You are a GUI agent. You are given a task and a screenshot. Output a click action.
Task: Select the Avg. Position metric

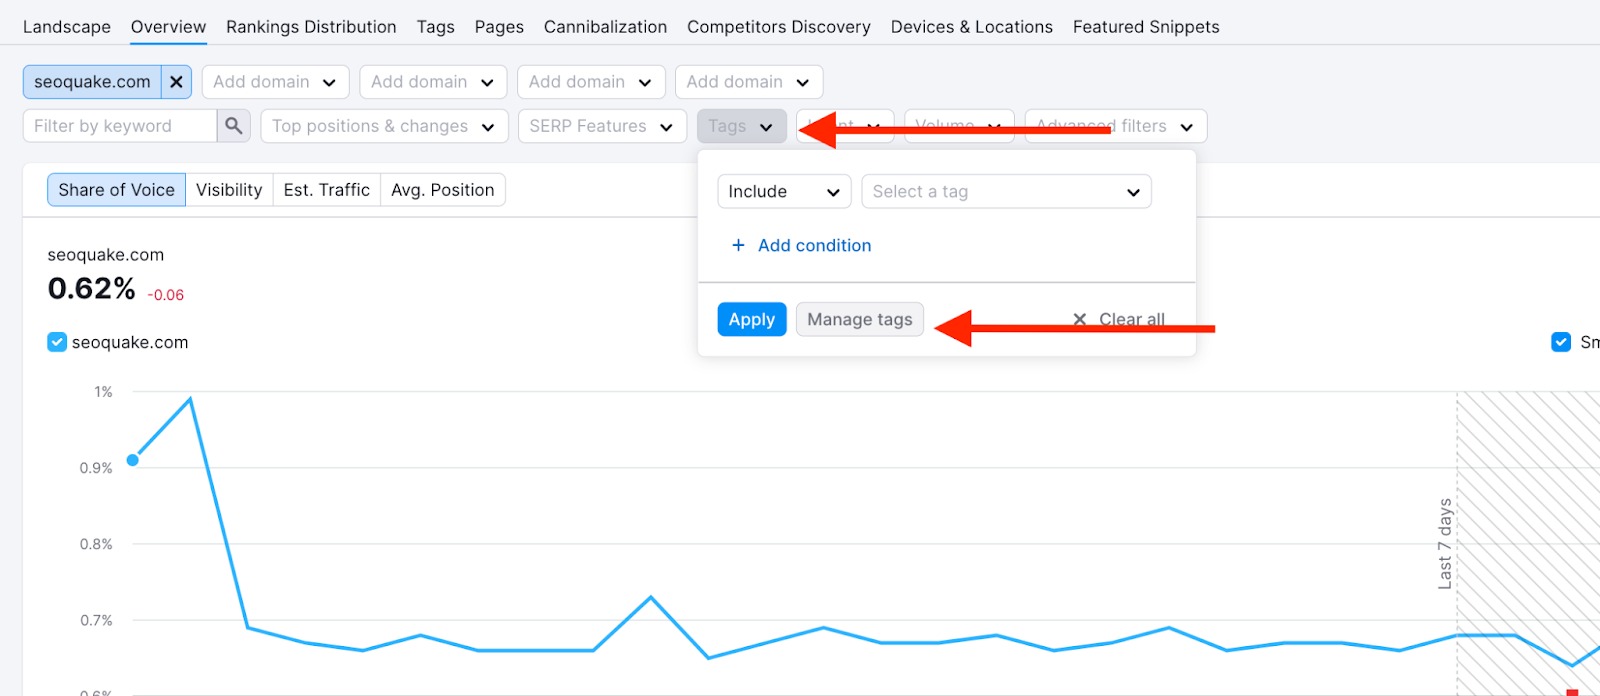pos(443,190)
